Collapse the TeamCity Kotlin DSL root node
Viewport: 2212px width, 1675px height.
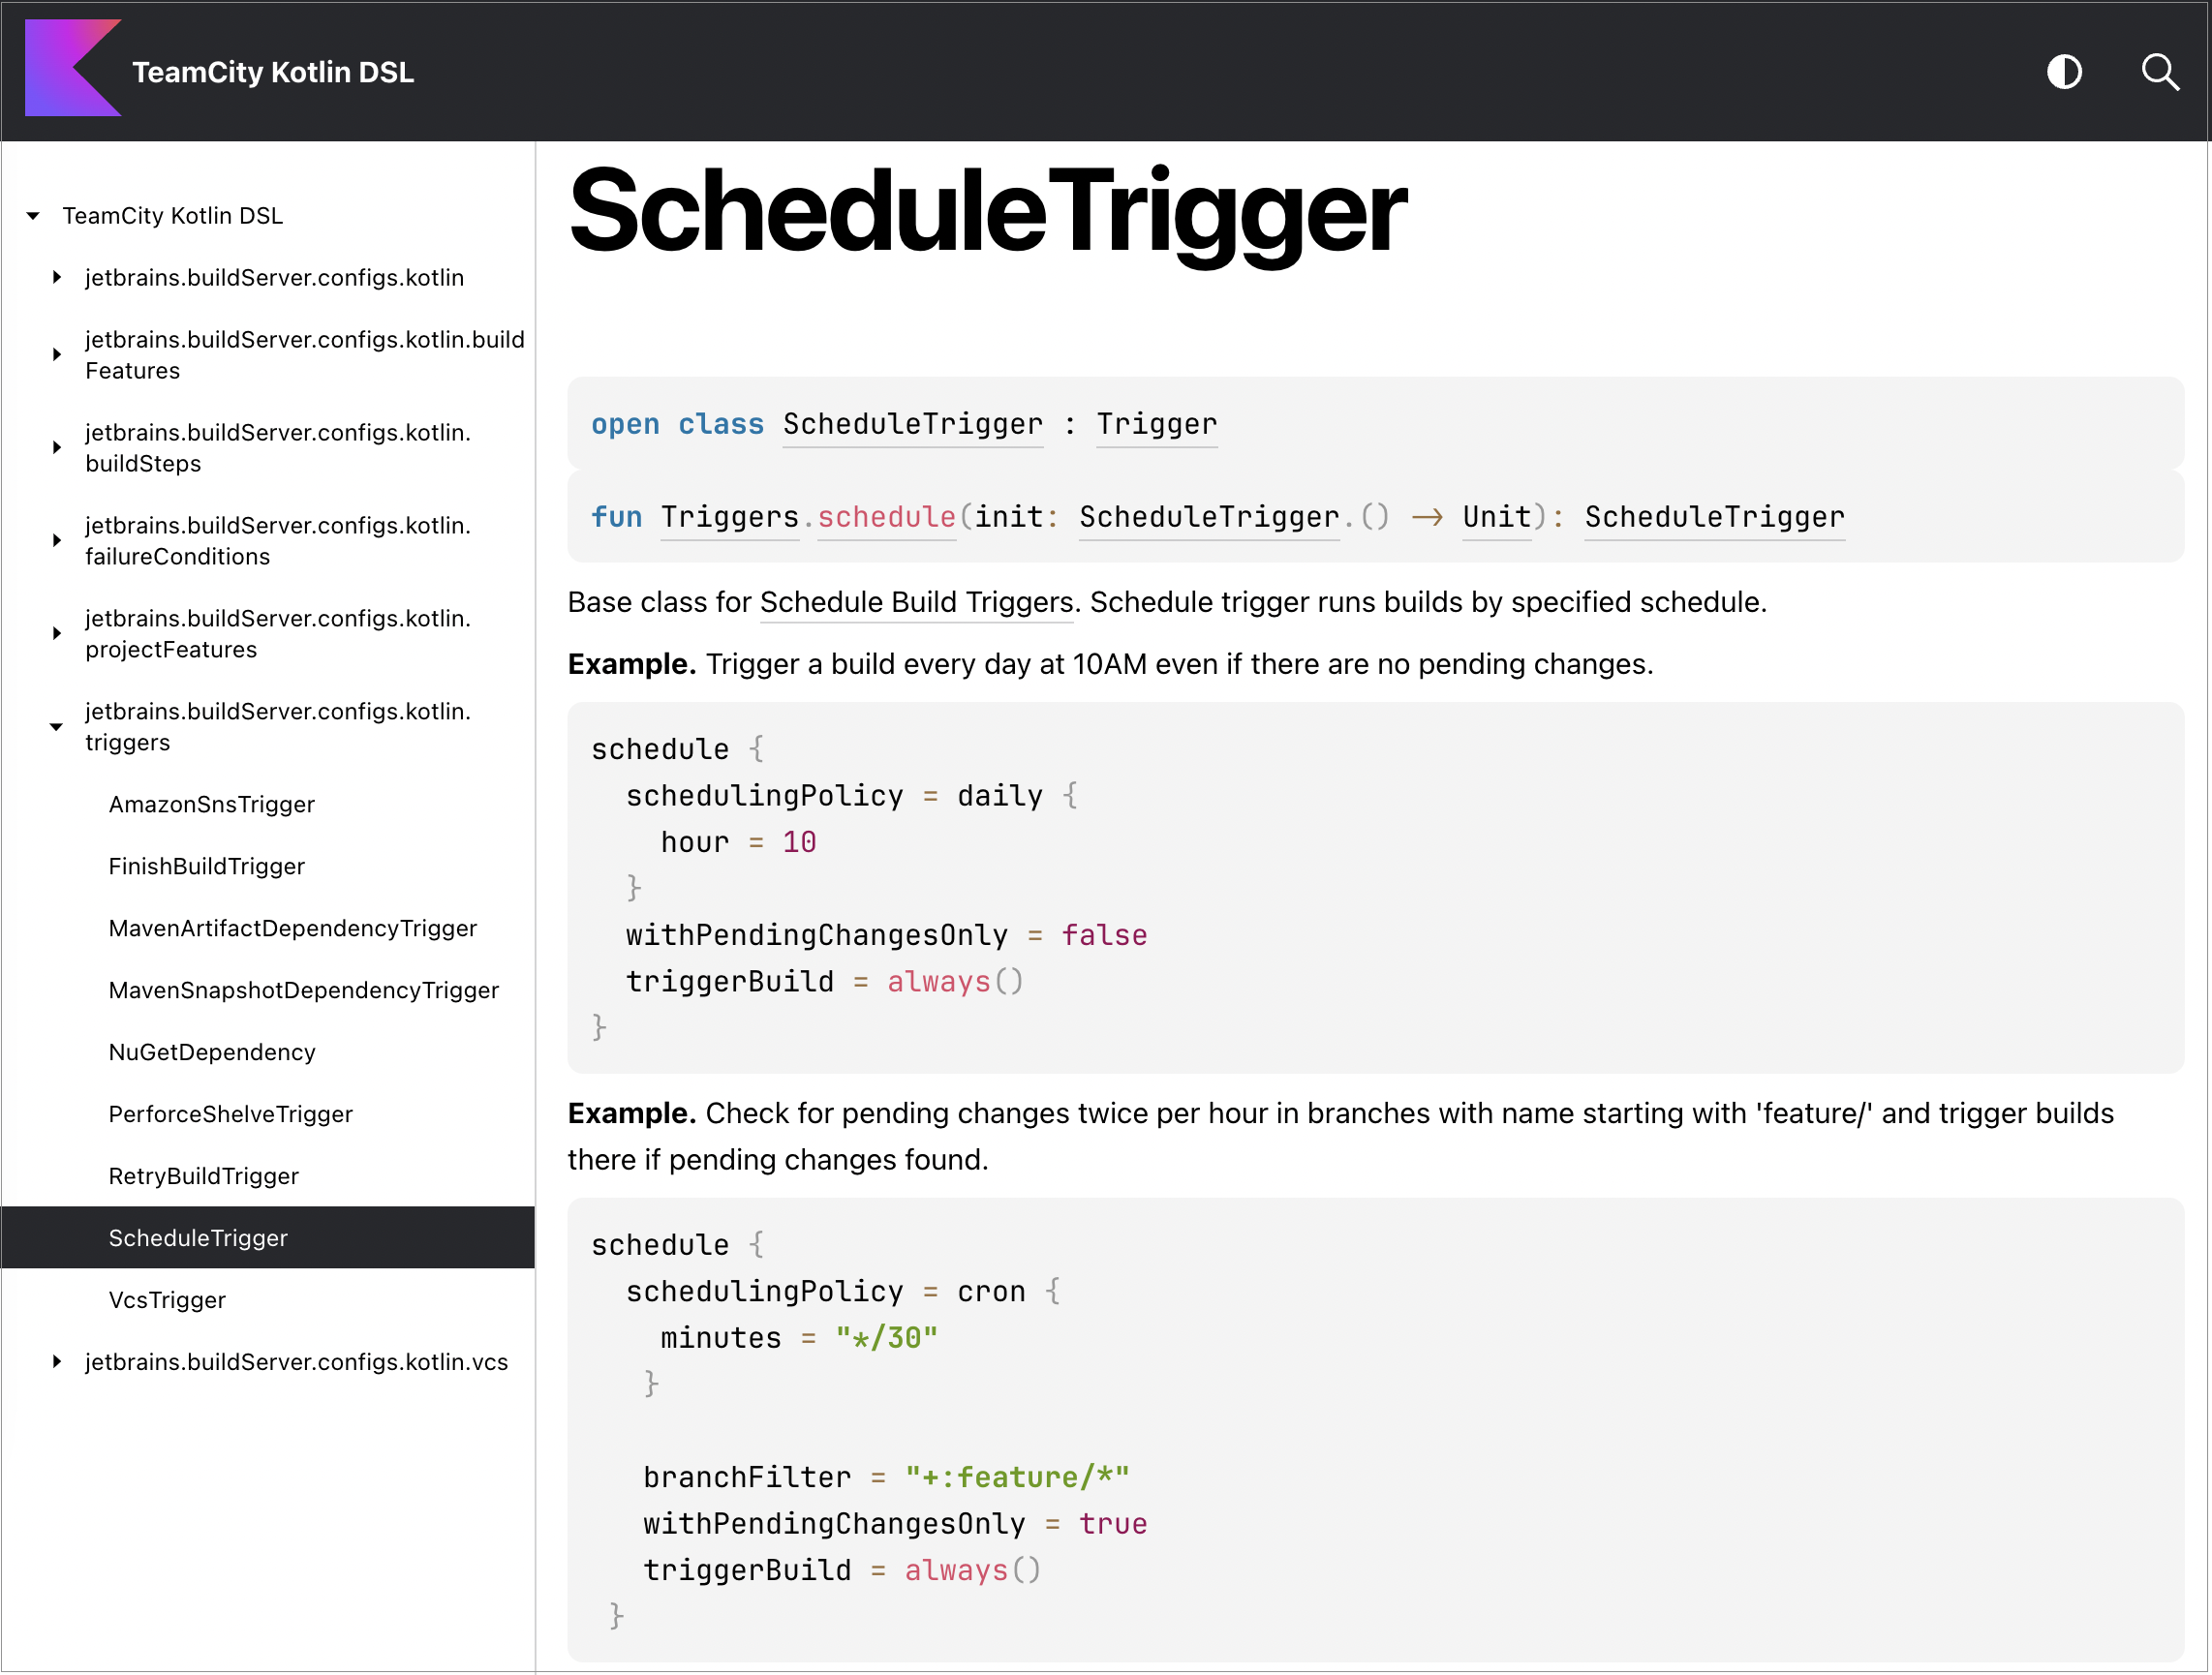point(33,216)
